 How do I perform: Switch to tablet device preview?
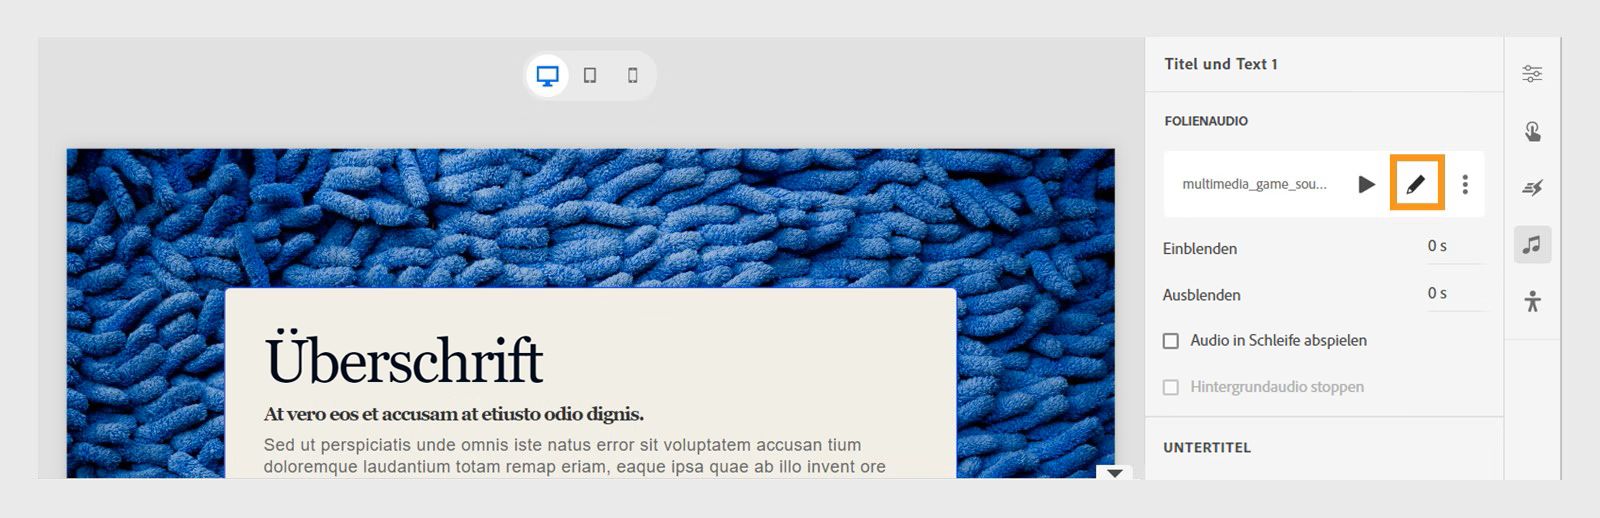[590, 76]
